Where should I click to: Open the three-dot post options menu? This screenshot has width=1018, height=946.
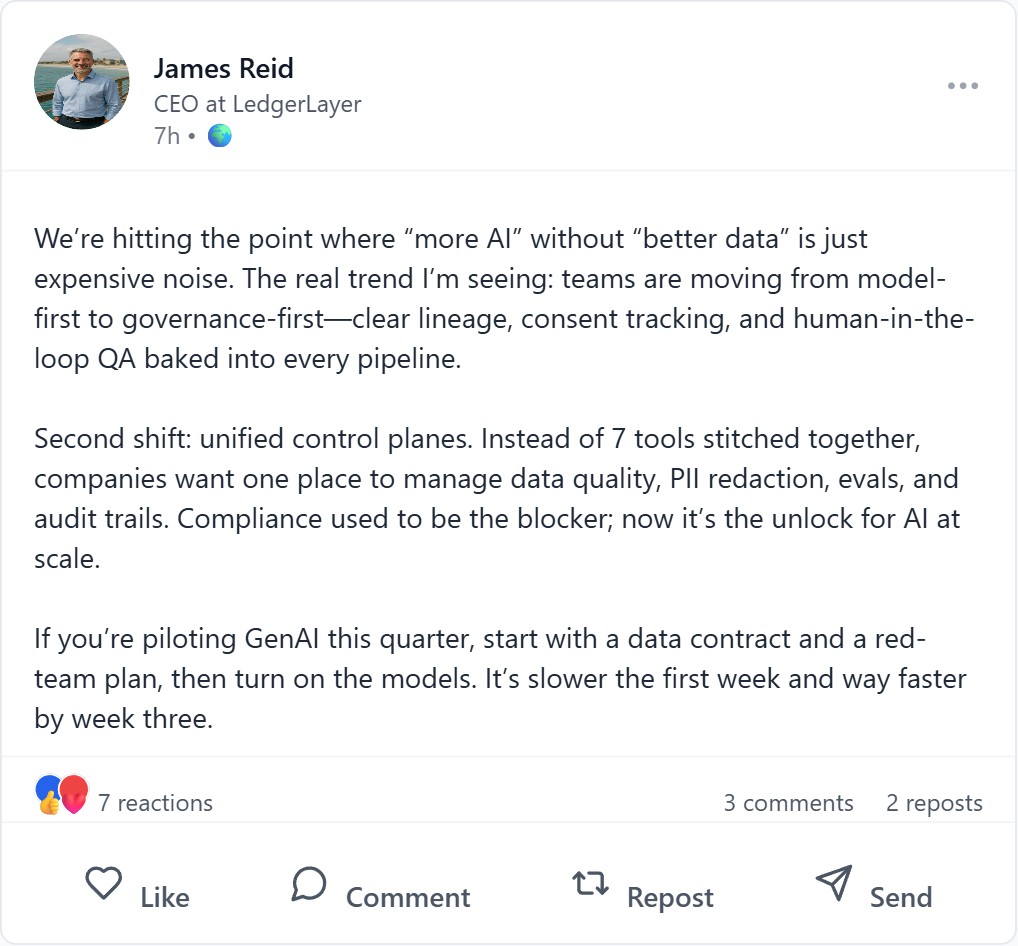962,86
